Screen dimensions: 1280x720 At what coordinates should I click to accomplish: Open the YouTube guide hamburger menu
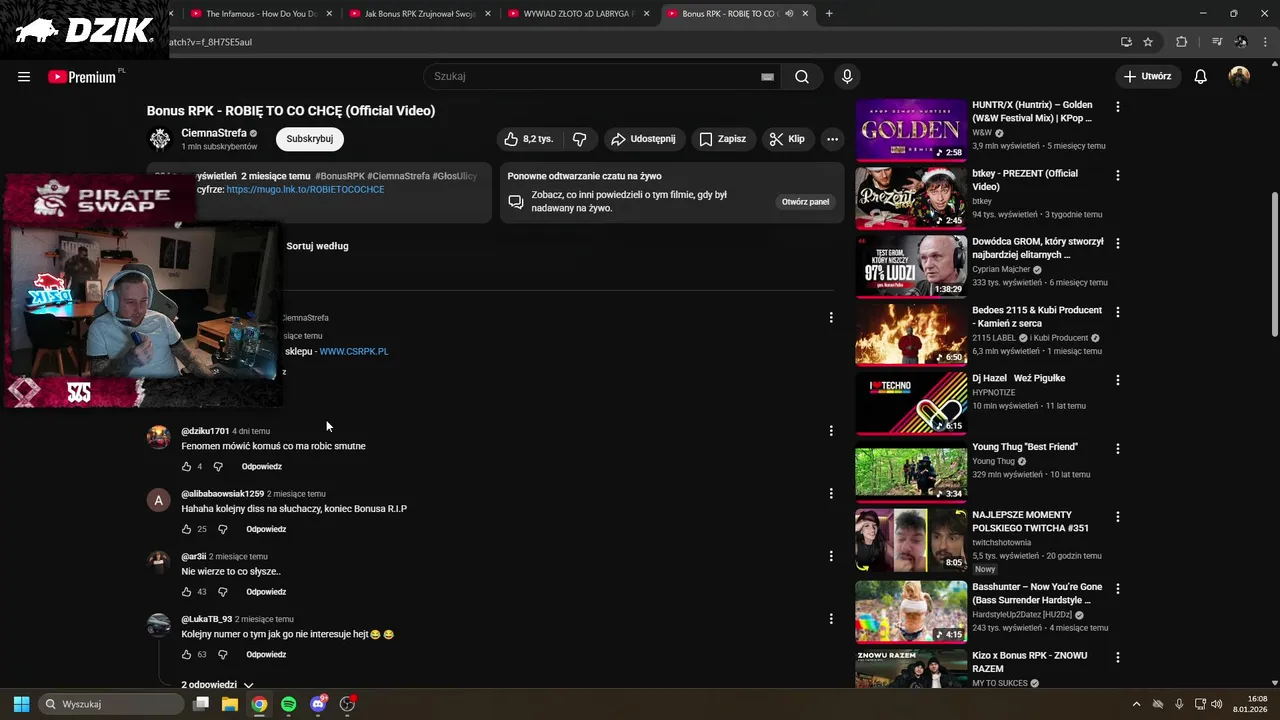pos(24,77)
